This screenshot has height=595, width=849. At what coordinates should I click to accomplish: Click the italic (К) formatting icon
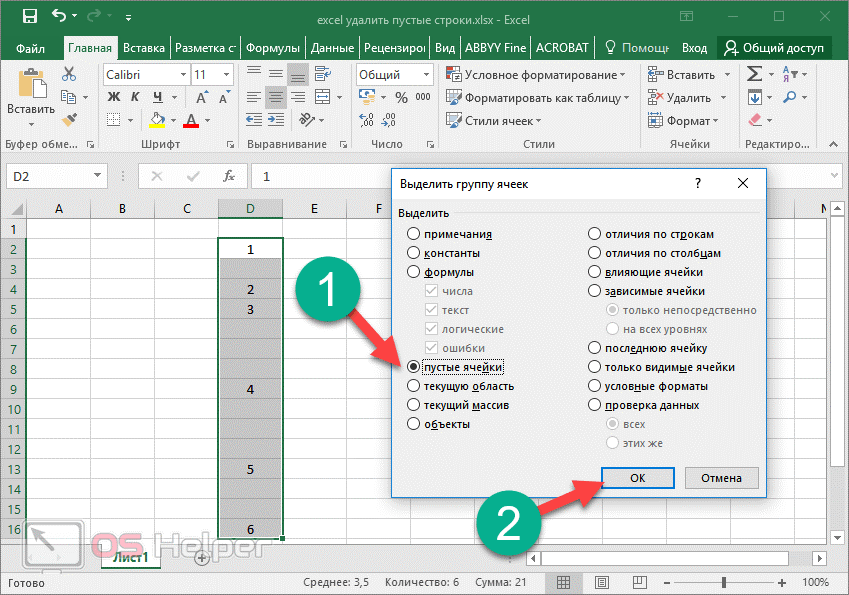[x=135, y=97]
